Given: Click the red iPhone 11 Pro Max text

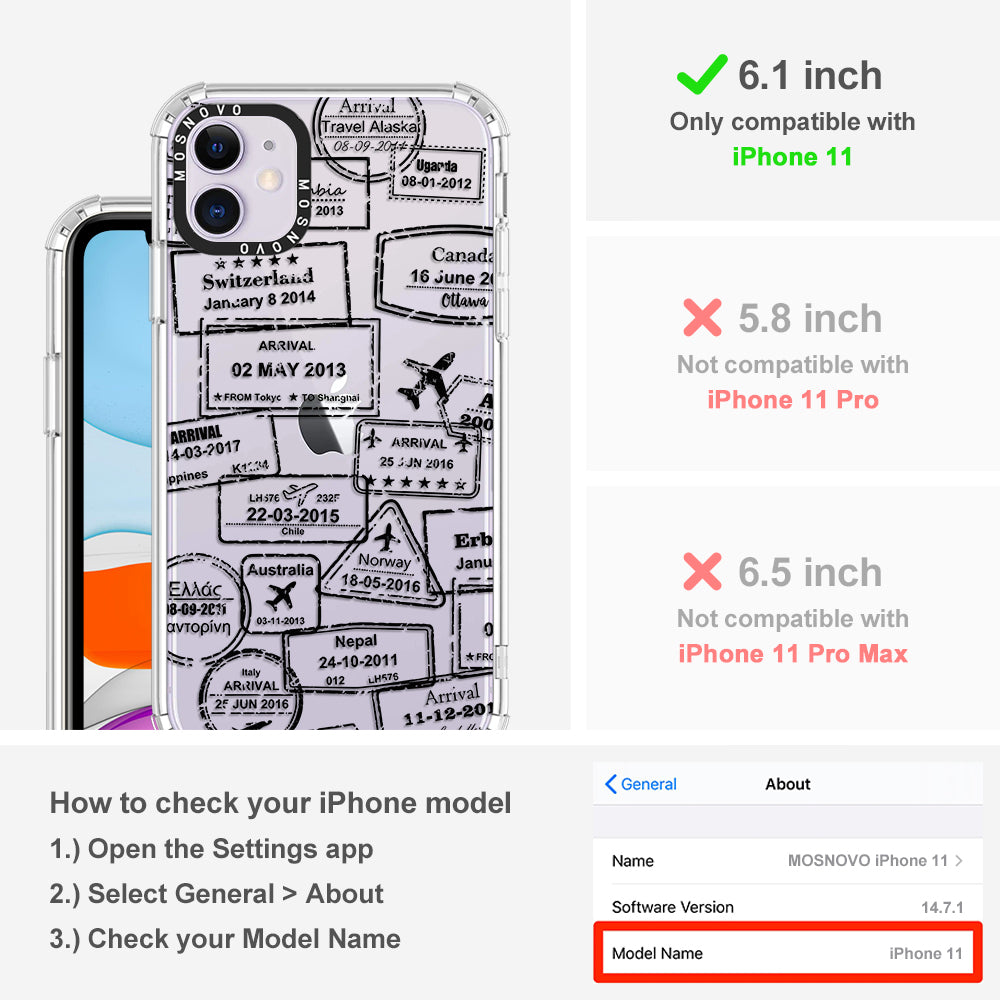Looking at the screenshot, I should (x=793, y=654).
